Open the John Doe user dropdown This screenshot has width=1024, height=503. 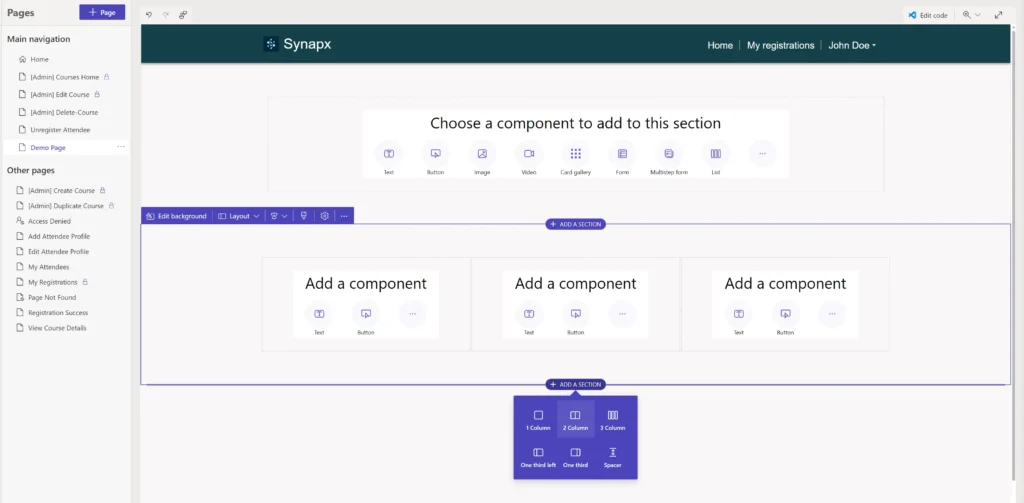852,45
